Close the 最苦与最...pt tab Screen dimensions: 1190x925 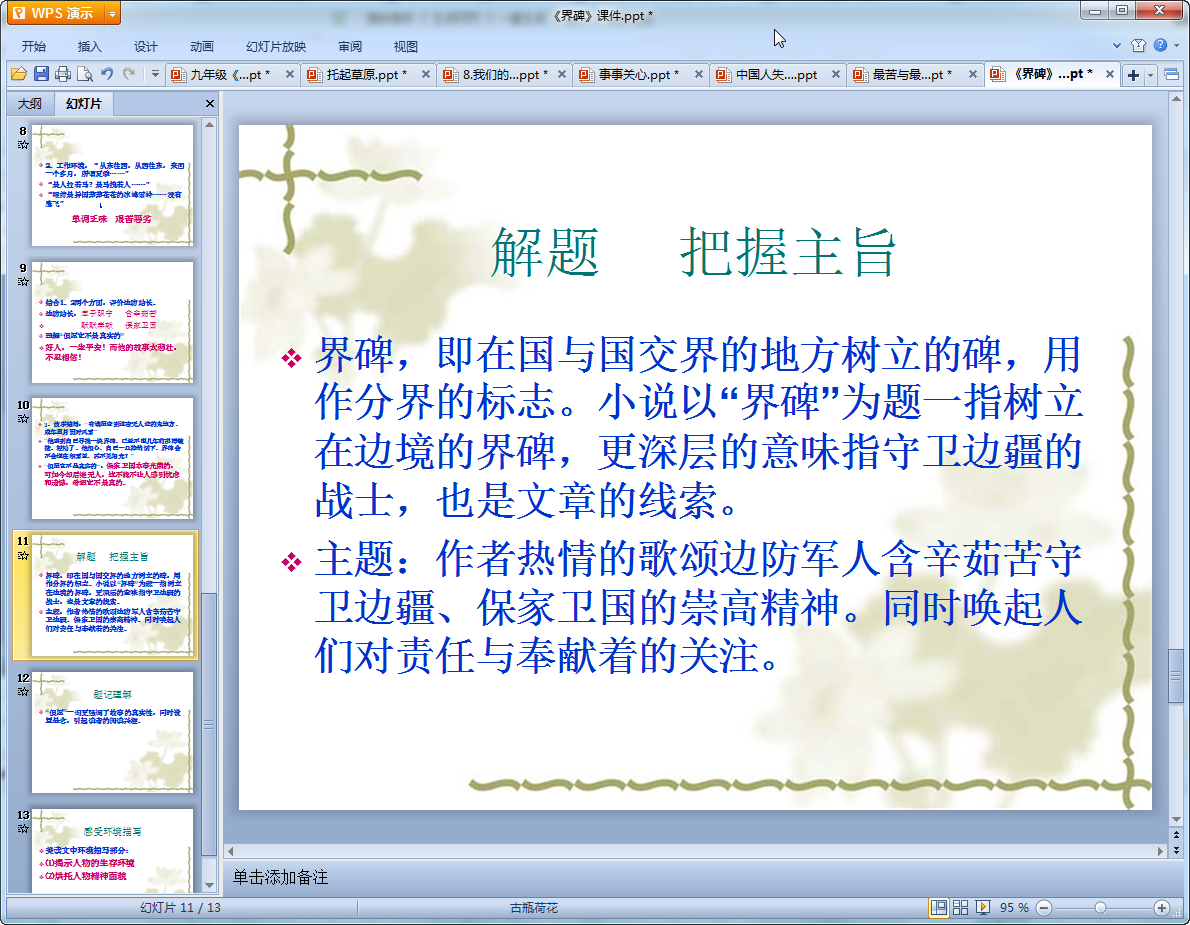tap(973, 74)
